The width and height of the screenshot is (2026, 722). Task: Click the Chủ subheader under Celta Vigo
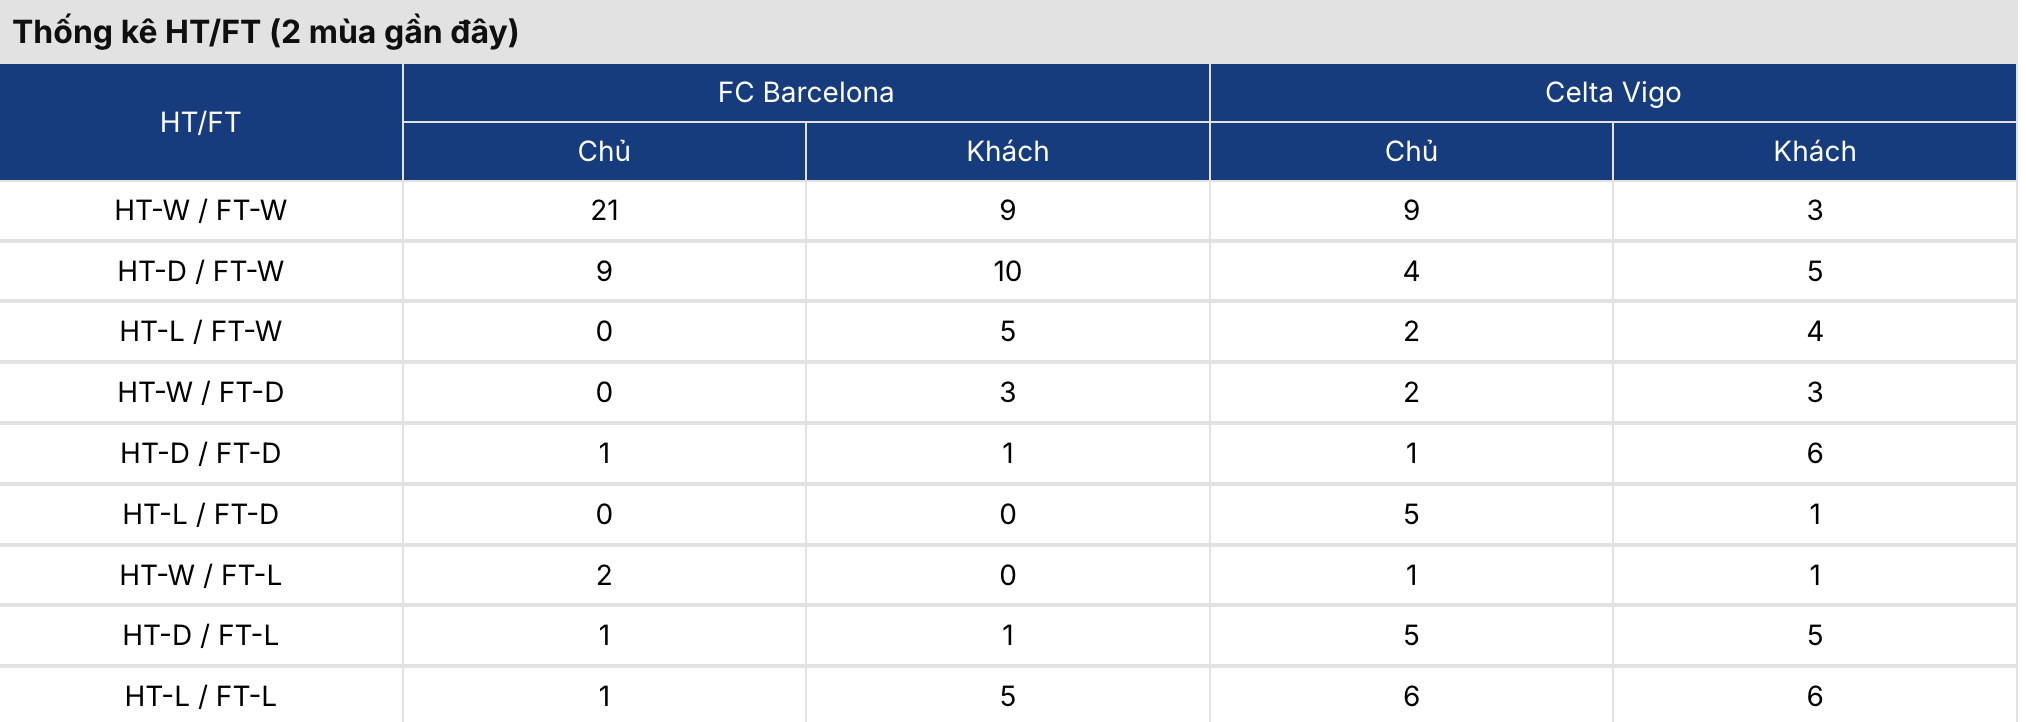[x=1411, y=151]
